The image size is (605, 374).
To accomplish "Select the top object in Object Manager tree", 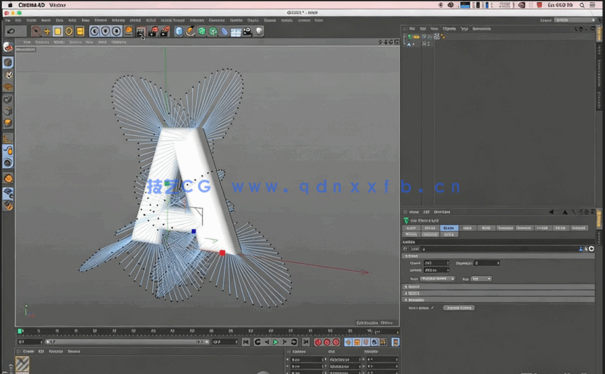I will point(415,37).
